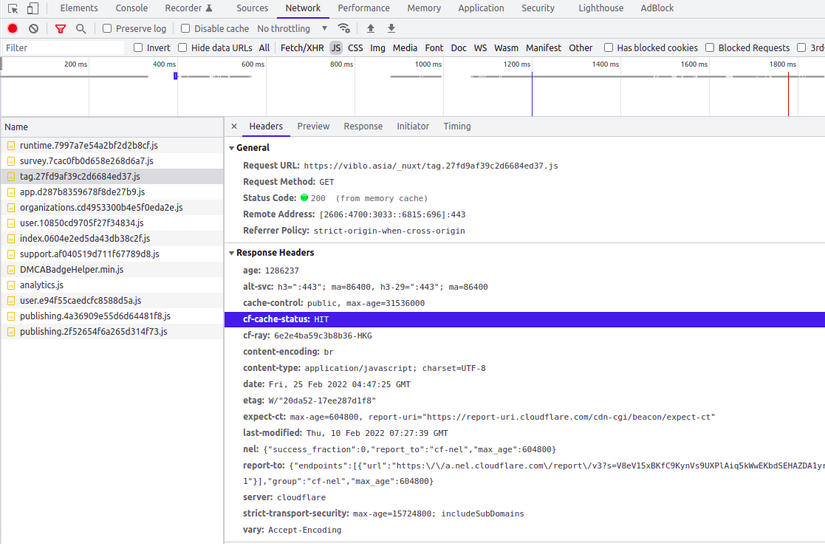Tick the Hide data URLs checkbox
Screen dimensions: 825x544
pos(183,48)
